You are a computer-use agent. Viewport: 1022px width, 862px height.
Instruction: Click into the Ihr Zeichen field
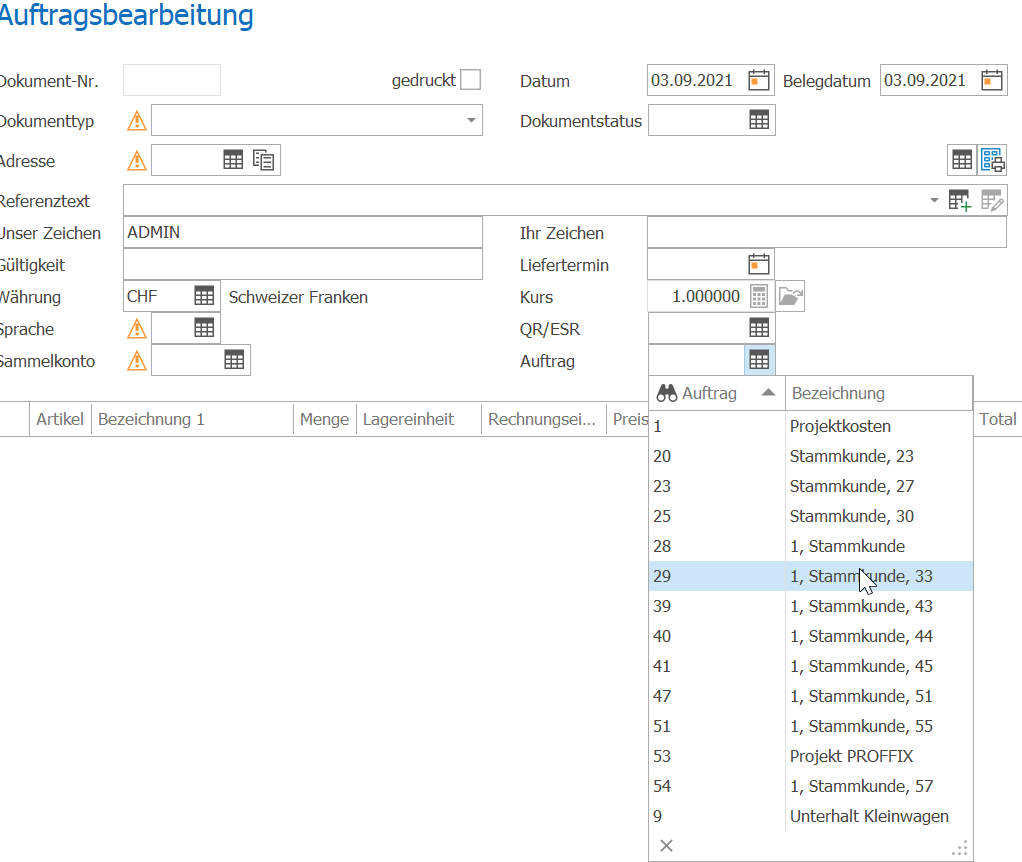click(x=826, y=232)
